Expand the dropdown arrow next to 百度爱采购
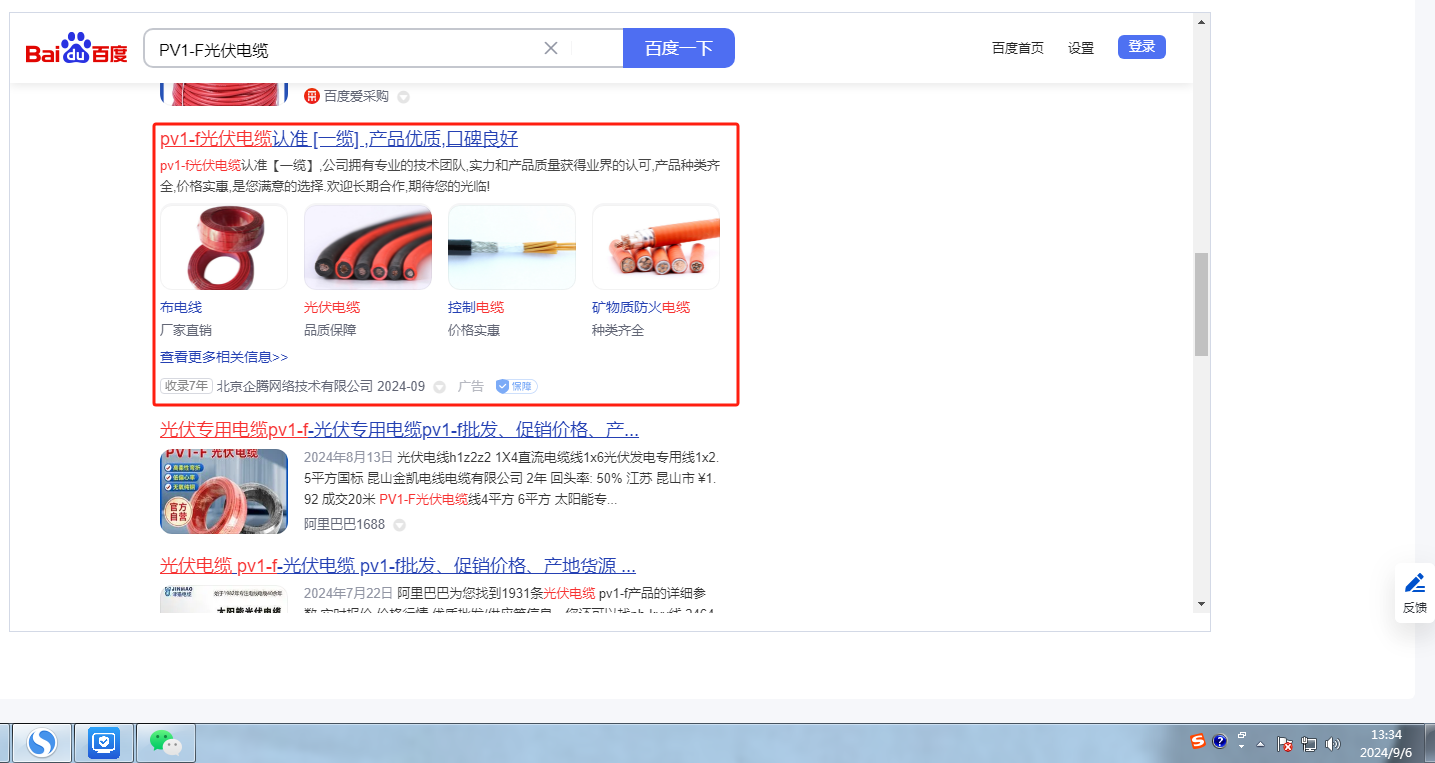This screenshot has width=1435, height=763. pos(403,97)
